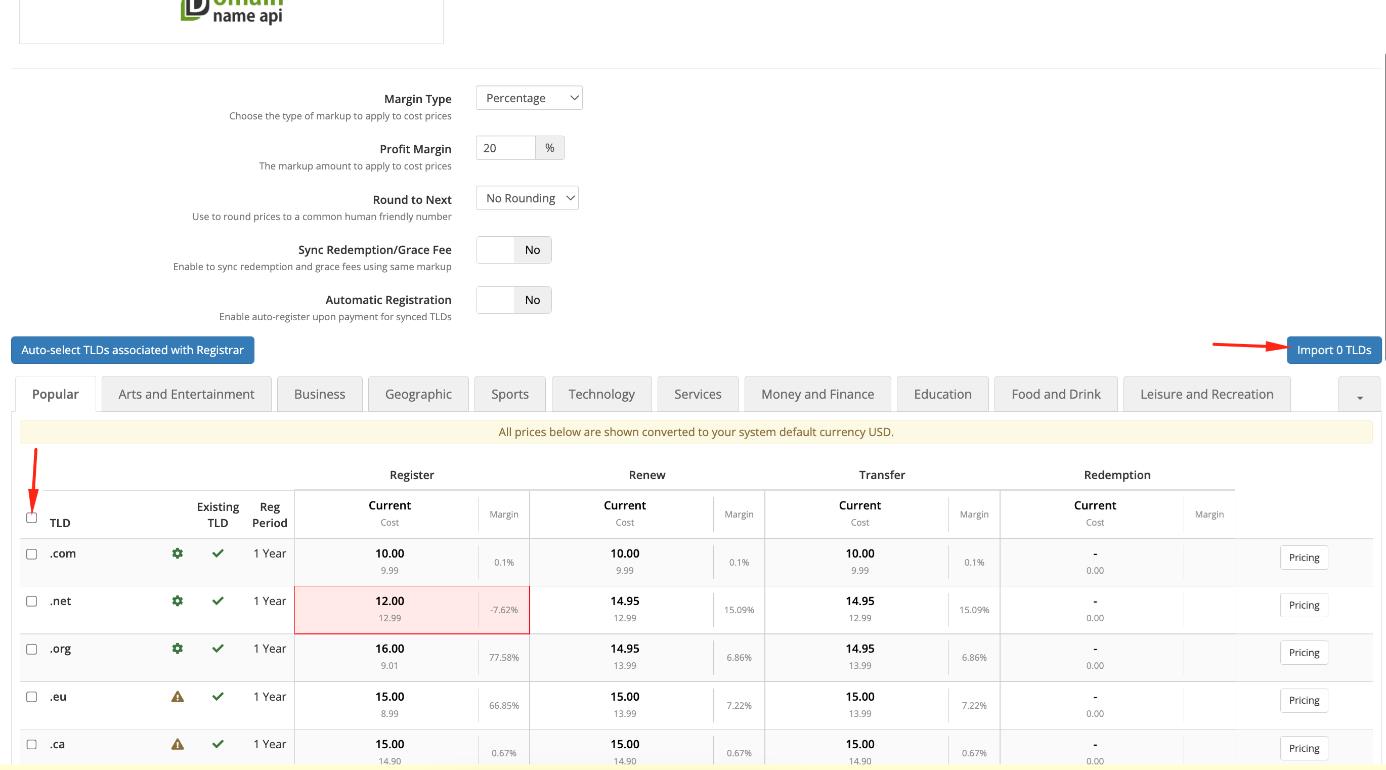Open the Money and Finance tab
The width and height of the screenshot is (1386, 770).
(x=817, y=394)
